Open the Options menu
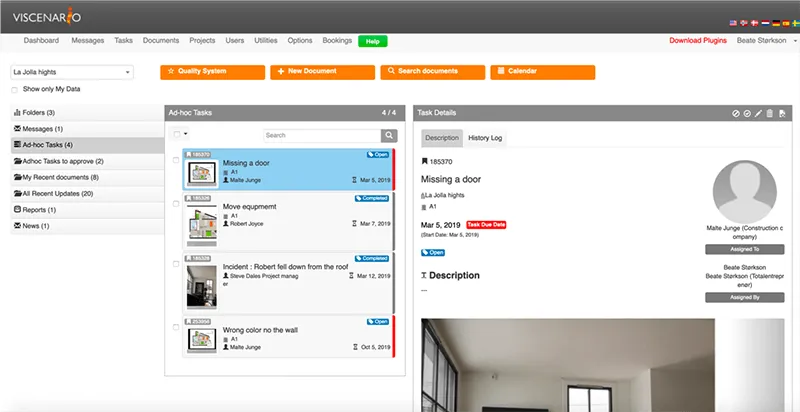The width and height of the screenshot is (800, 412). click(x=299, y=40)
